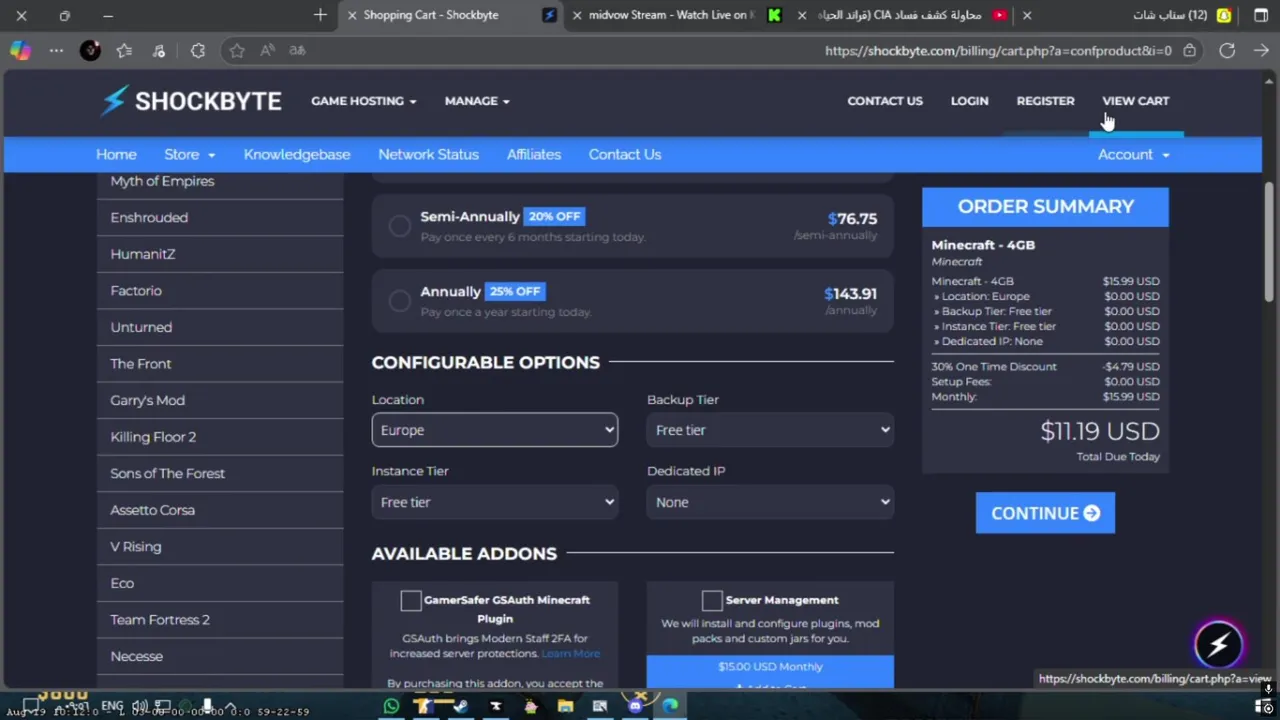The width and height of the screenshot is (1280, 720).
Task: Open the Location dropdown showing Europe
Action: 495,430
